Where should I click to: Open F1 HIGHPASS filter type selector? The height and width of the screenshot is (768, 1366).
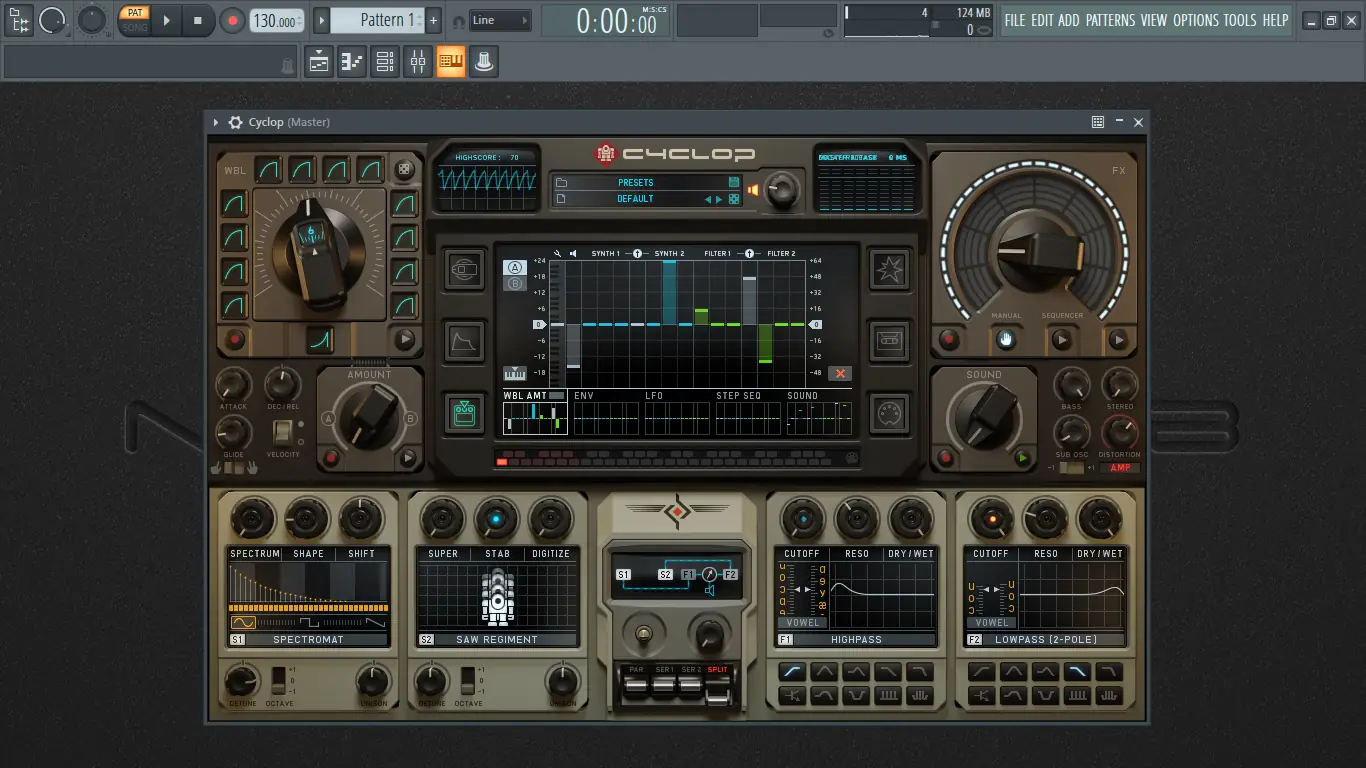[x=856, y=639]
